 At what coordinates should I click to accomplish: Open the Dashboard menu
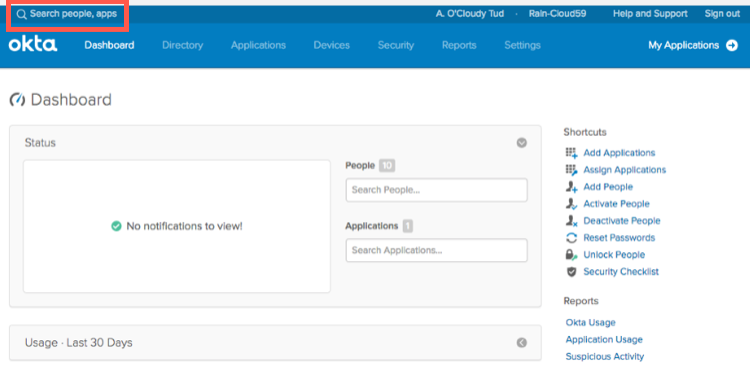point(109,45)
